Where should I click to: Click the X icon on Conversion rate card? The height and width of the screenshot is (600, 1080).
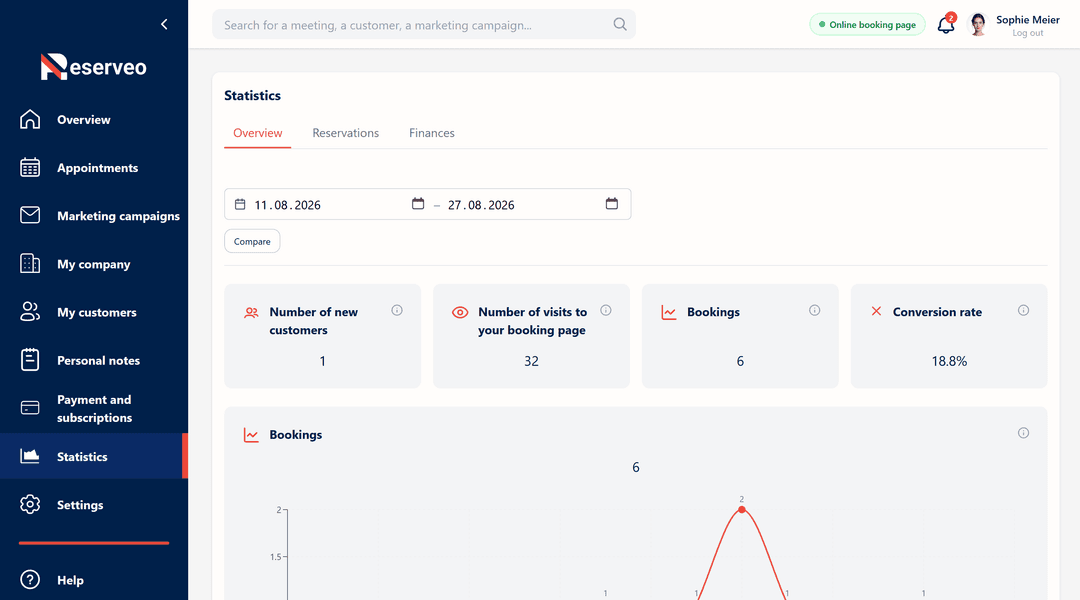point(876,311)
